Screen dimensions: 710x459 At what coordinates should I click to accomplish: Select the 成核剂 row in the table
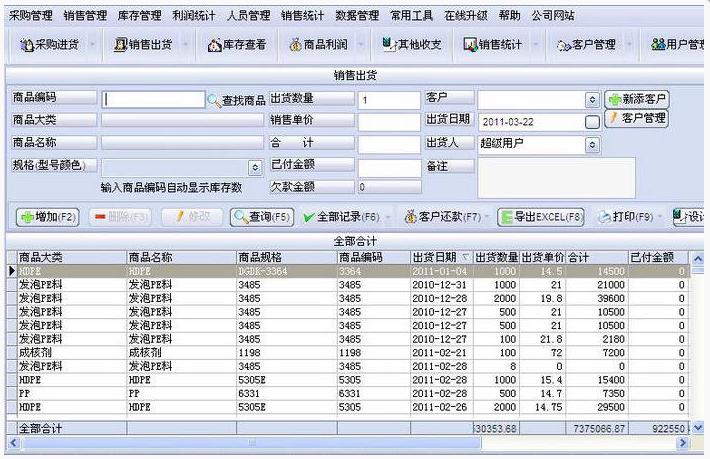[x=348, y=353]
